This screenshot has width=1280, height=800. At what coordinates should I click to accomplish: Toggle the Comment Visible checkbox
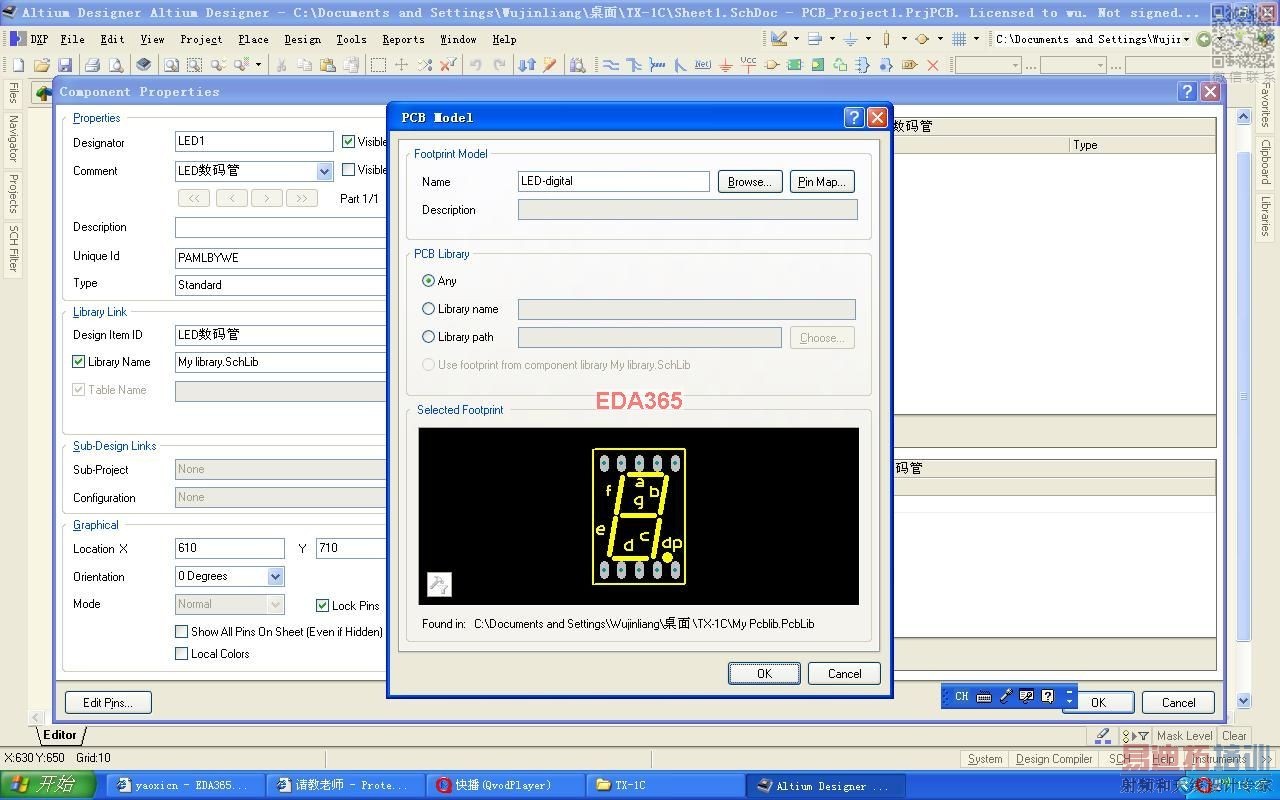[x=349, y=170]
